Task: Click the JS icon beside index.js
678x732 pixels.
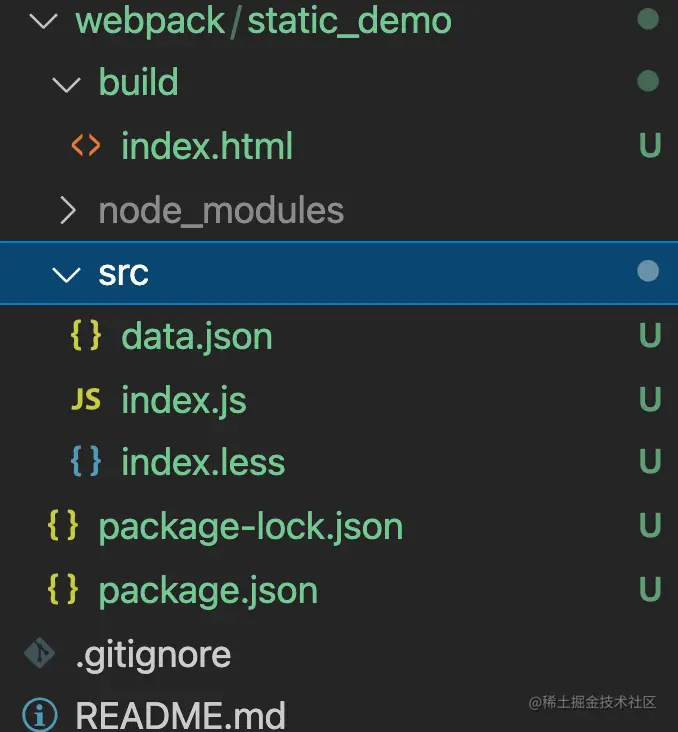Action: [86, 400]
